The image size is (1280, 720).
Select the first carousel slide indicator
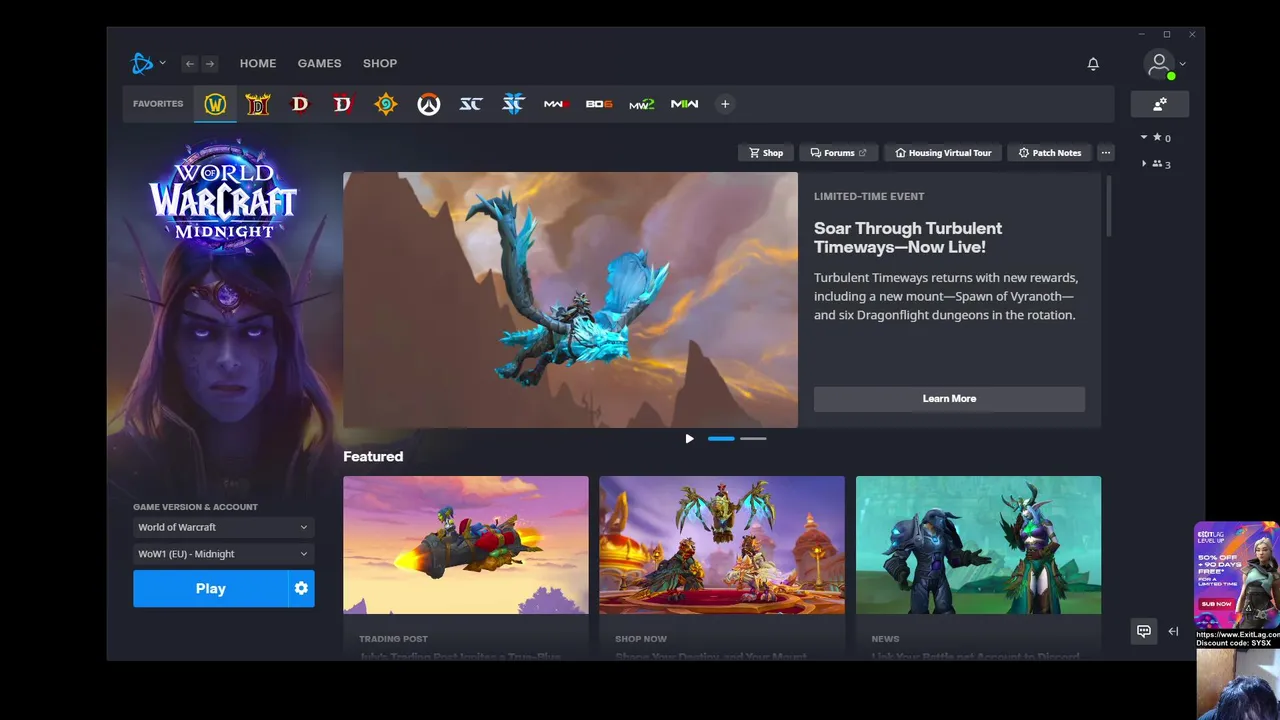click(x=721, y=439)
